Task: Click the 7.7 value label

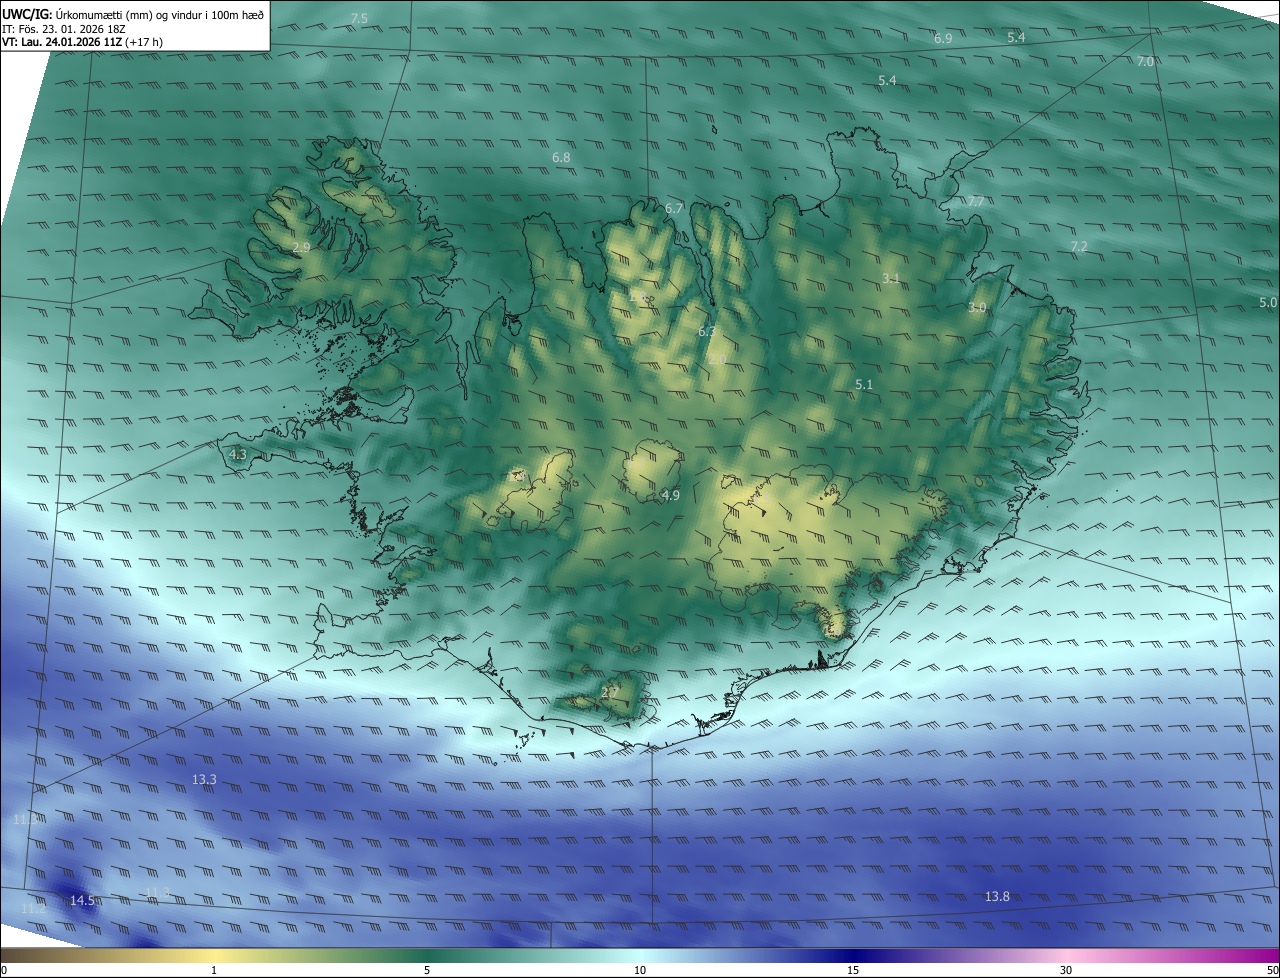Action: click(976, 202)
